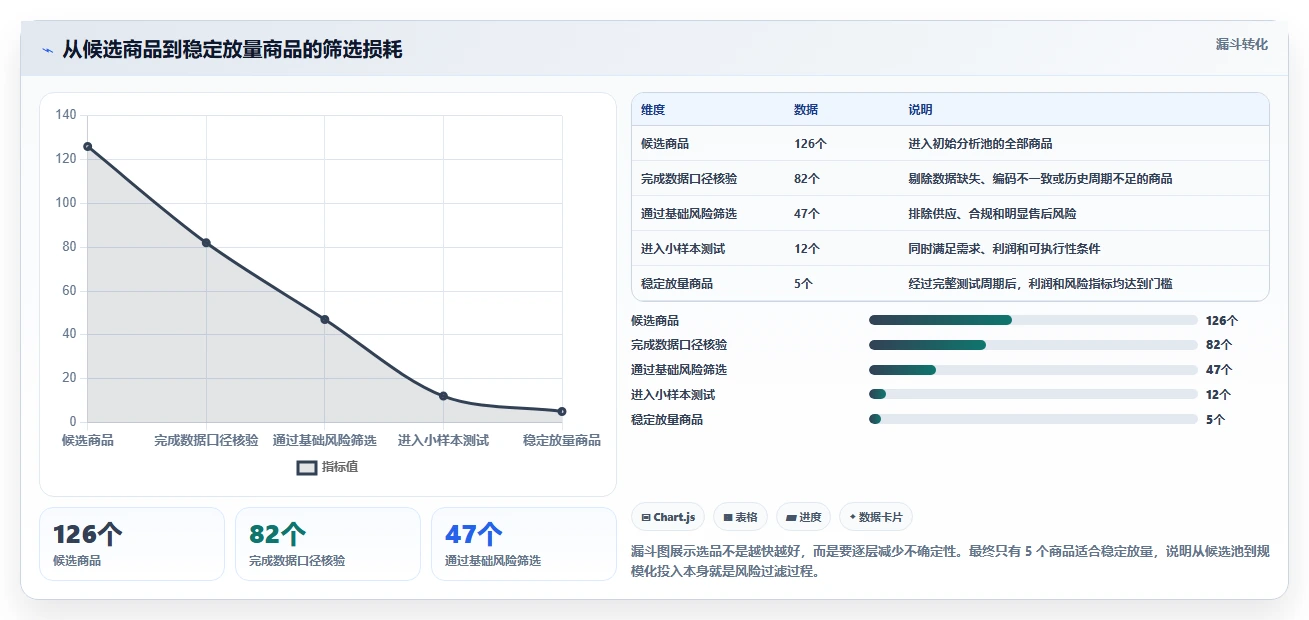This screenshot has height=620, width=1309.
Task: Click x-axis label 稳定放量商品
Action: pyautogui.click(x=562, y=440)
